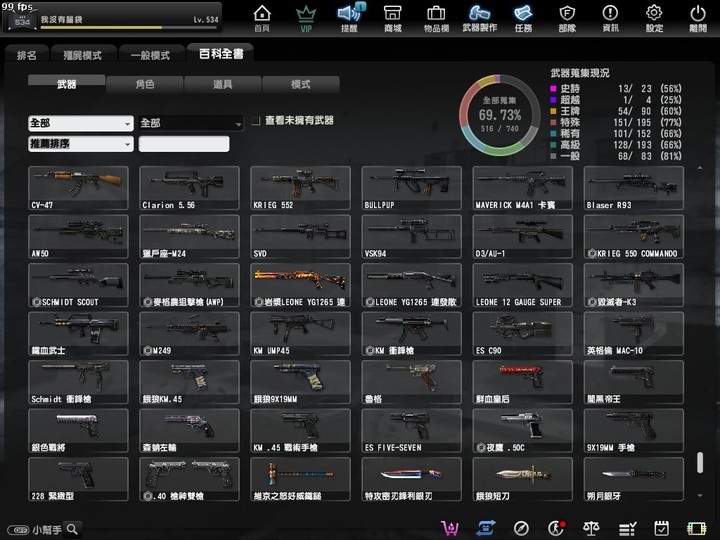Enable 查看未擁有武器 checkbox
The width and height of the screenshot is (720, 540).
256,121
